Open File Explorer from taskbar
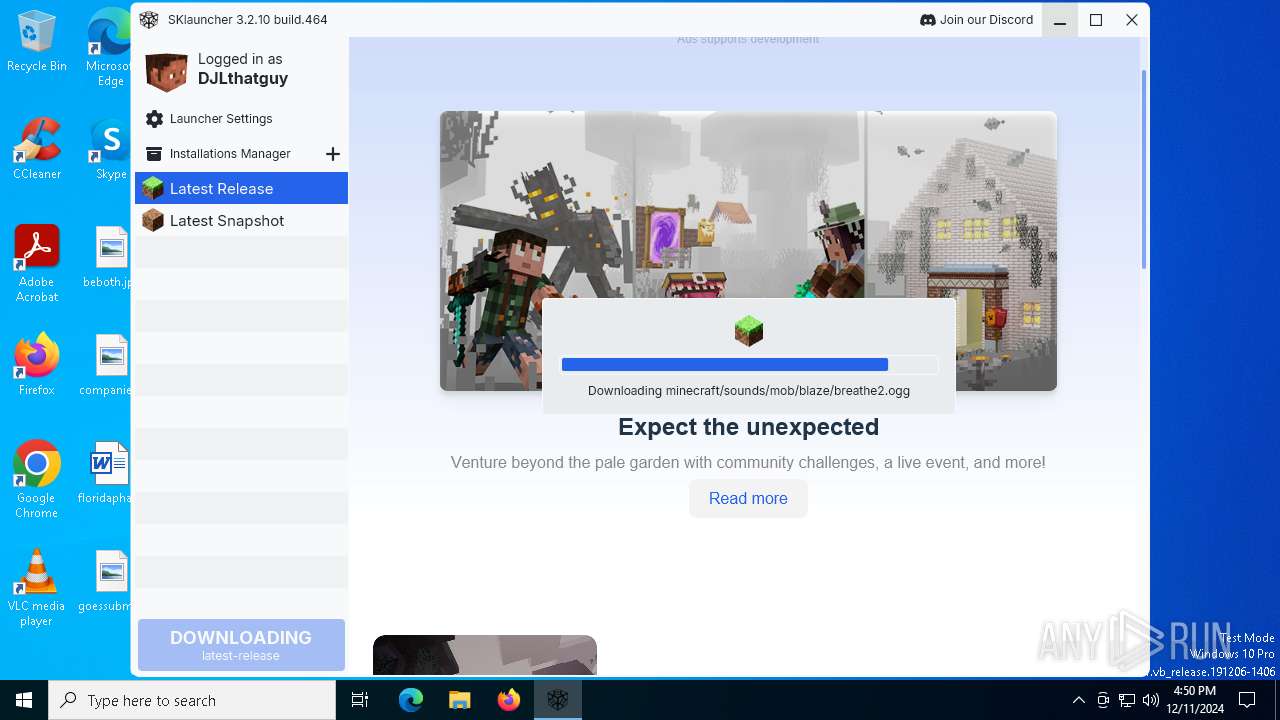The width and height of the screenshot is (1280, 720). tap(459, 700)
